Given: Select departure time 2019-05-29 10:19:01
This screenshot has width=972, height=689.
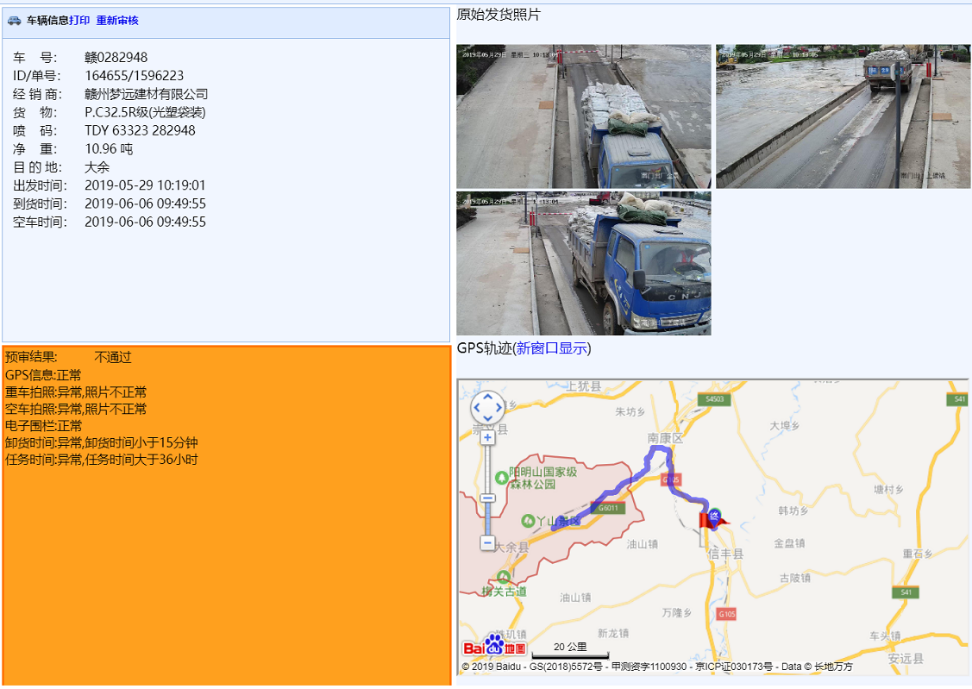Looking at the screenshot, I should point(145,185).
